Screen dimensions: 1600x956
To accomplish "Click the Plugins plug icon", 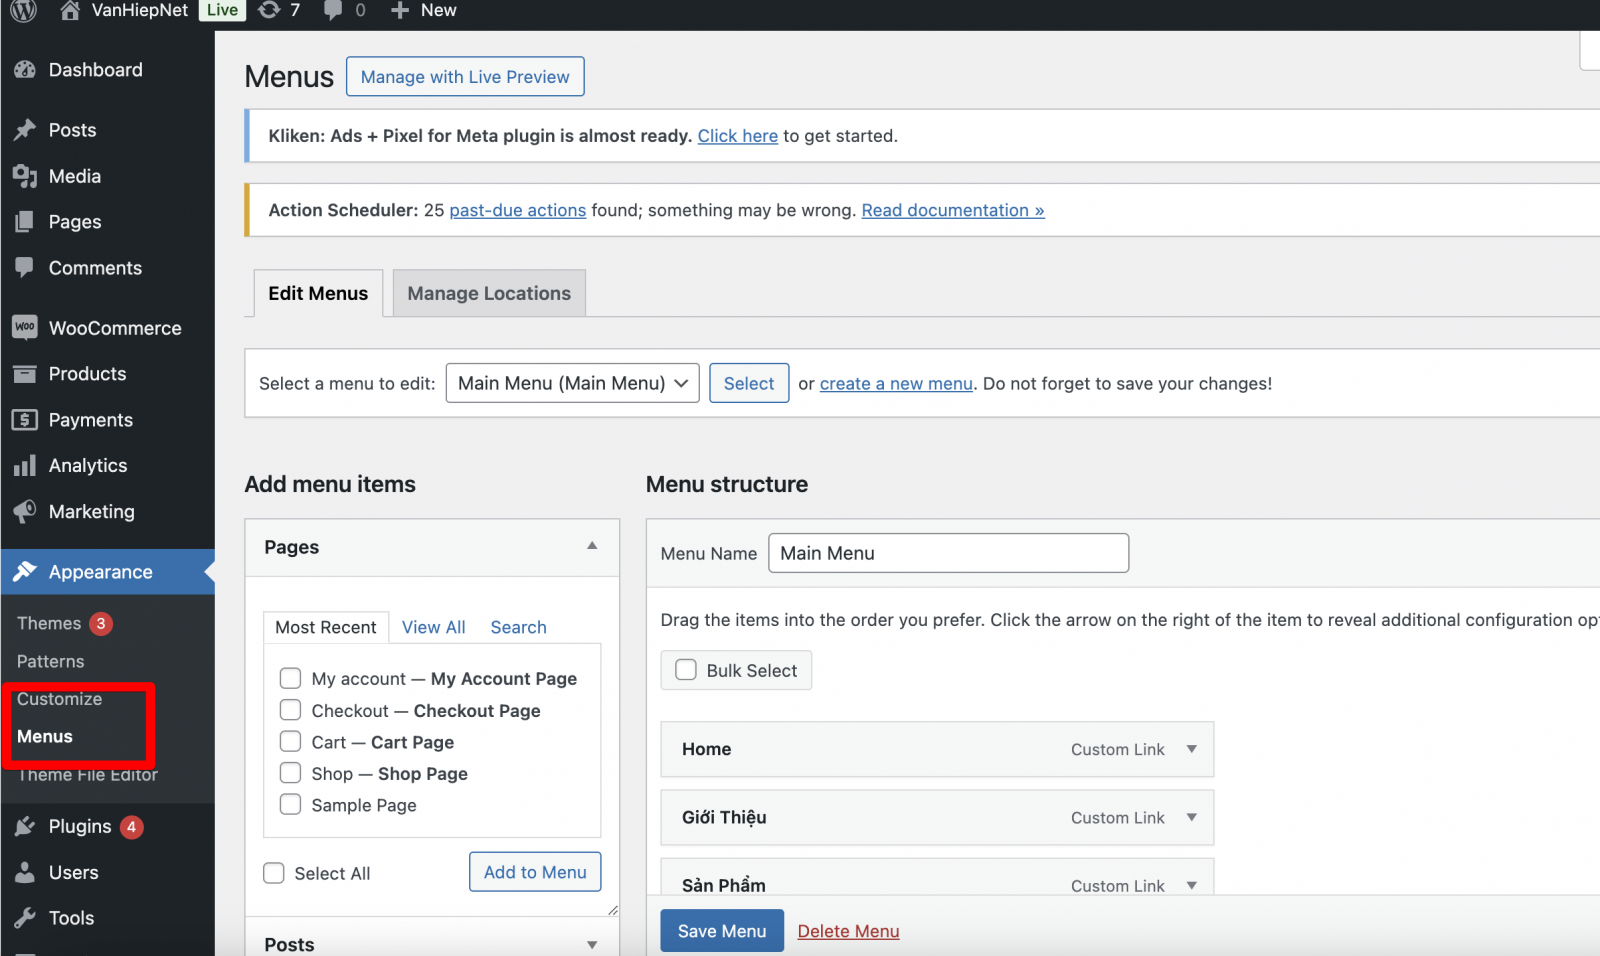I will [x=25, y=826].
